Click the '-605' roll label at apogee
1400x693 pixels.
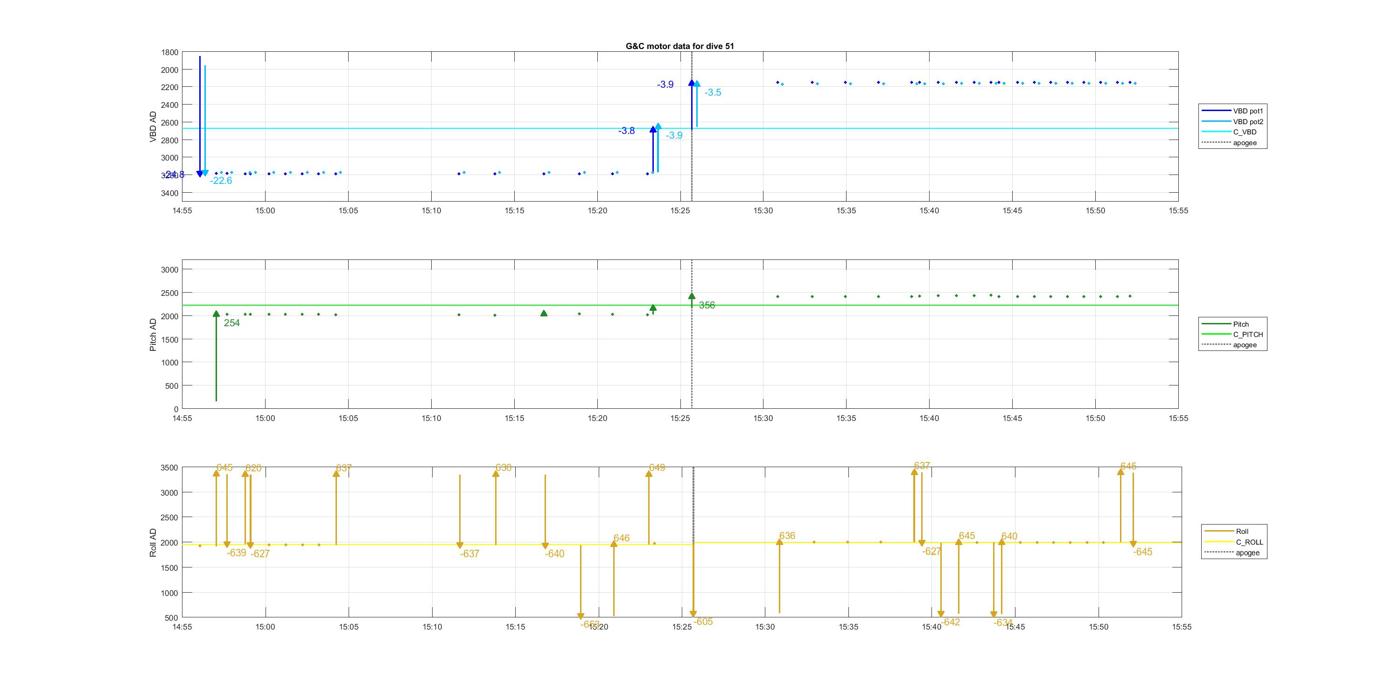click(704, 622)
